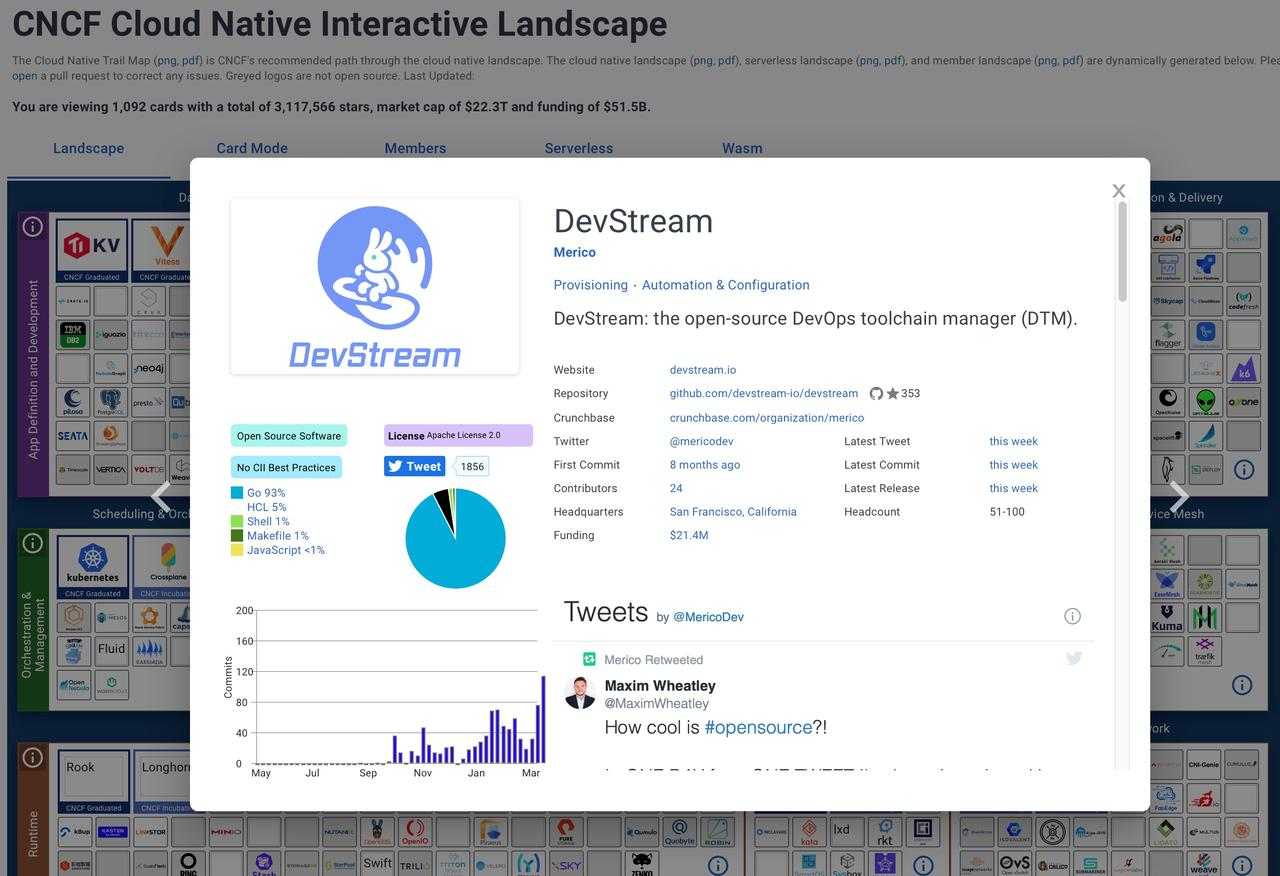
Task: Click the Go 93% language color swatch
Action: [236, 492]
